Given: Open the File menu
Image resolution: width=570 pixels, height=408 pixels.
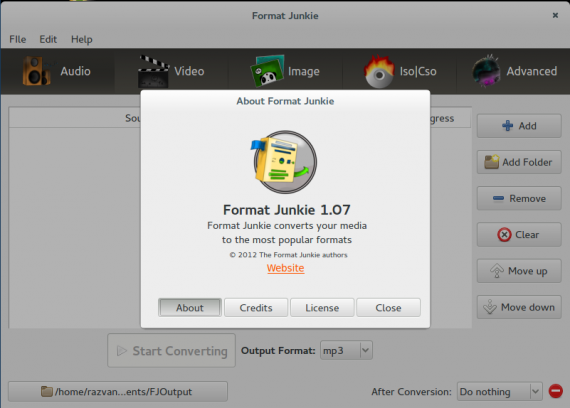Looking at the screenshot, I should coord(17,39).
